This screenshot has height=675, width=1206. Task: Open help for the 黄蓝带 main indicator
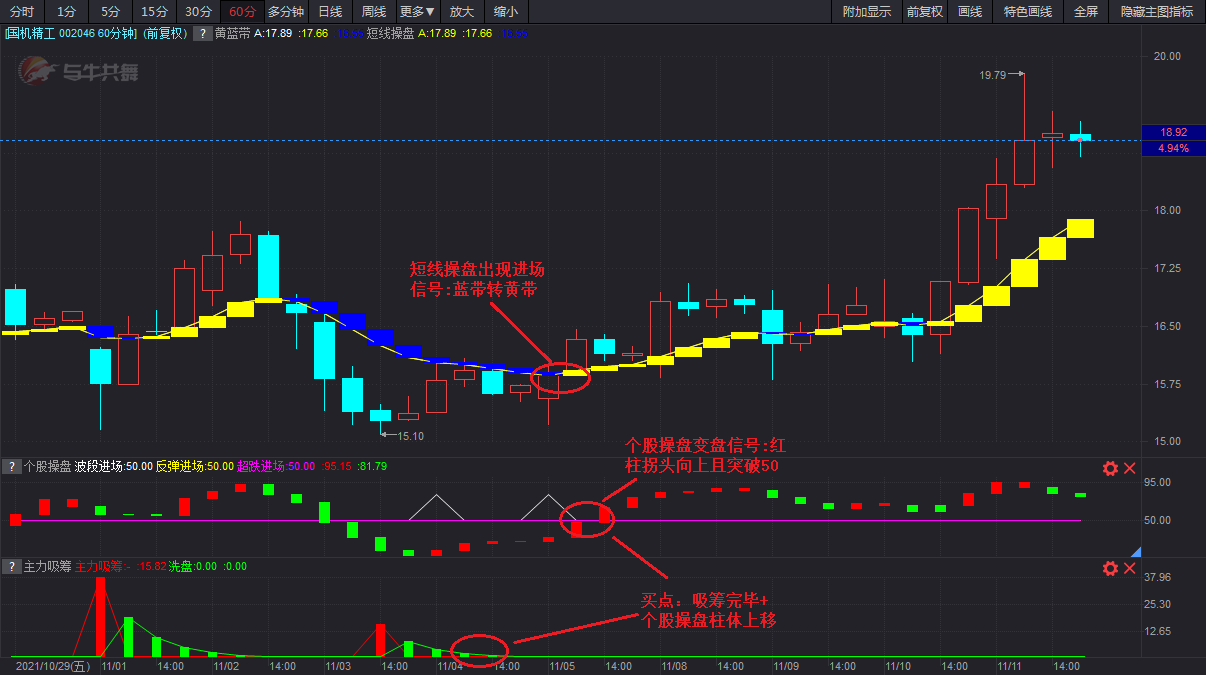click(203, 33)
